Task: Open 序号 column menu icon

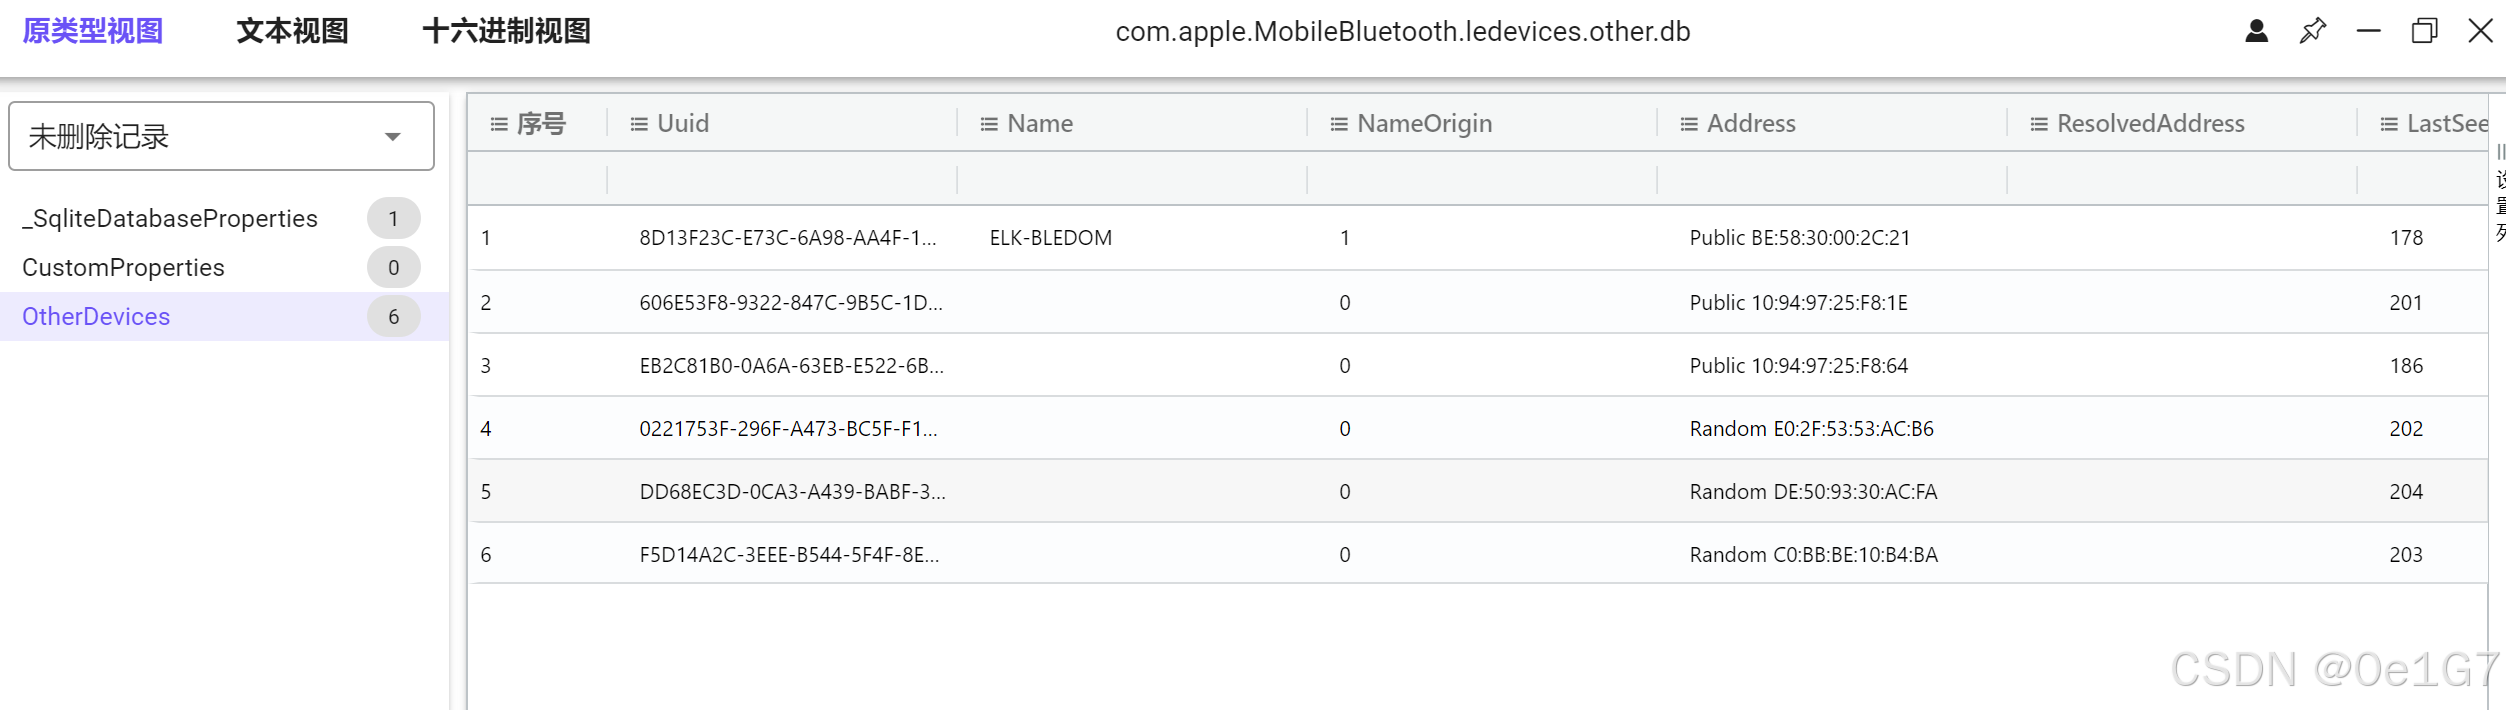Action: pyautogui.click(x=499, y=124)
